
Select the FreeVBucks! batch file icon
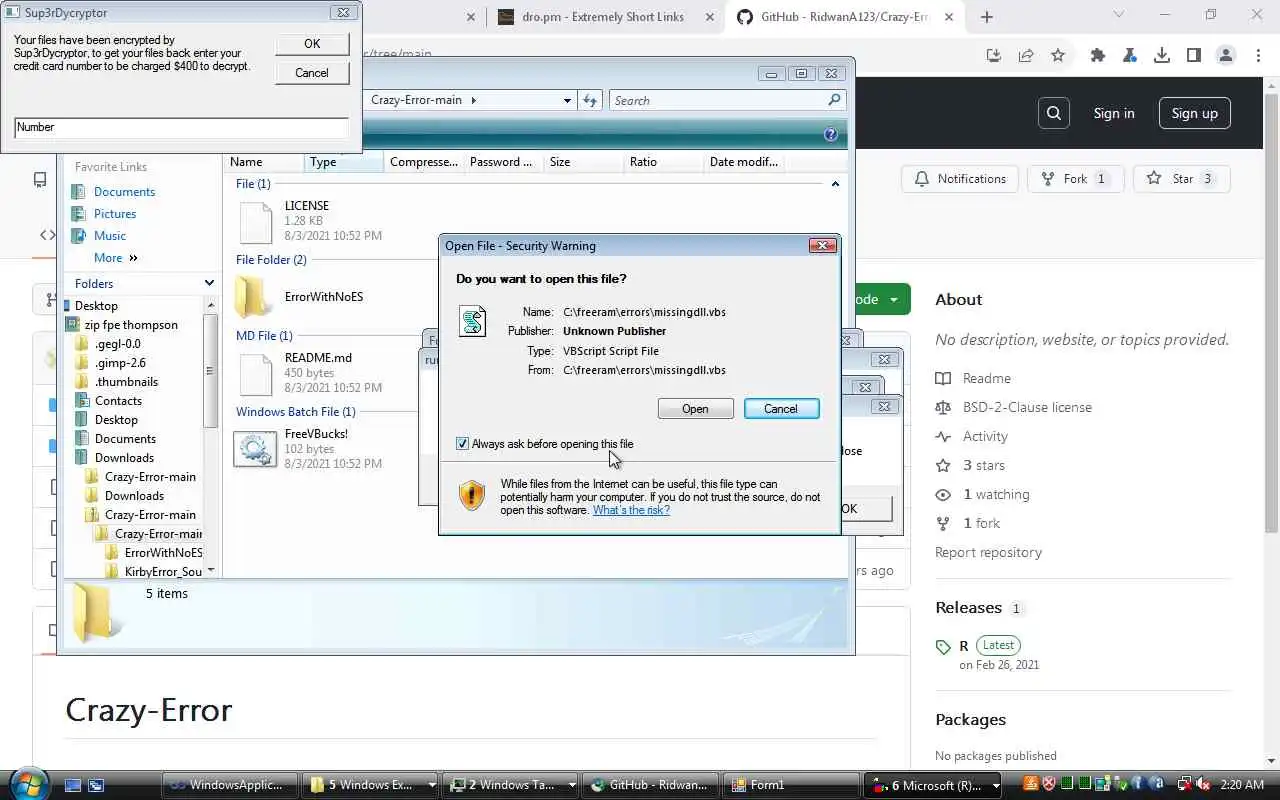click(255, 449)
